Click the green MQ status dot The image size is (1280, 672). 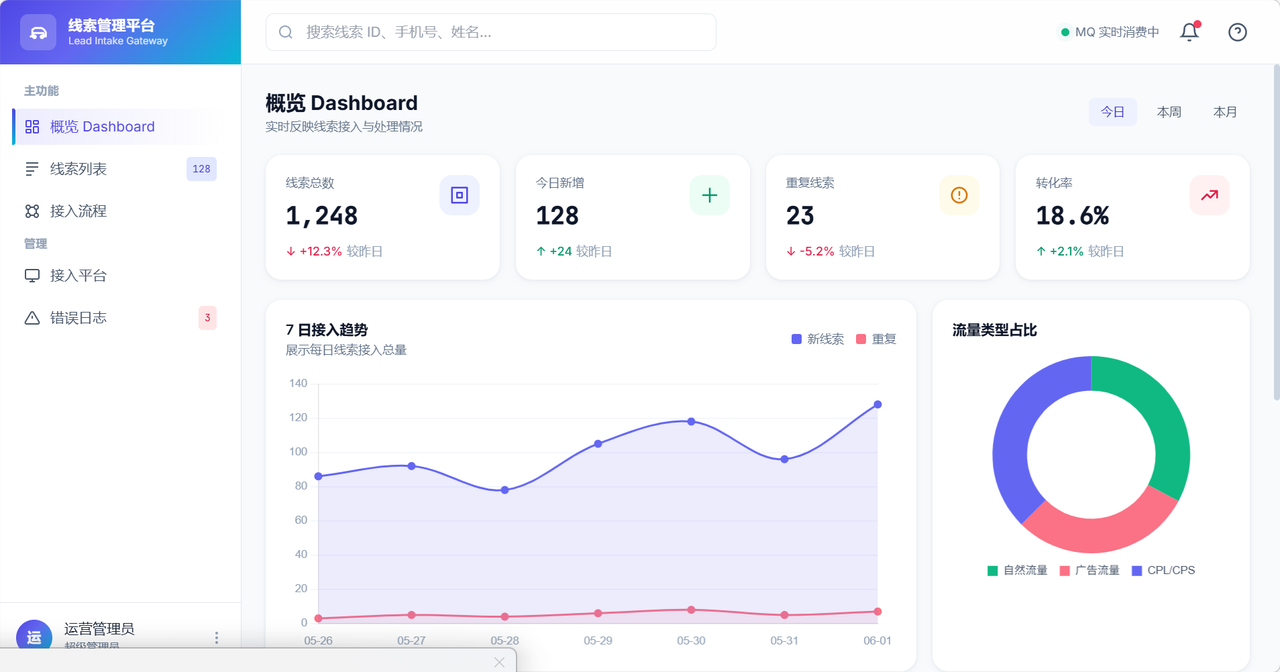coord(1065,32)
